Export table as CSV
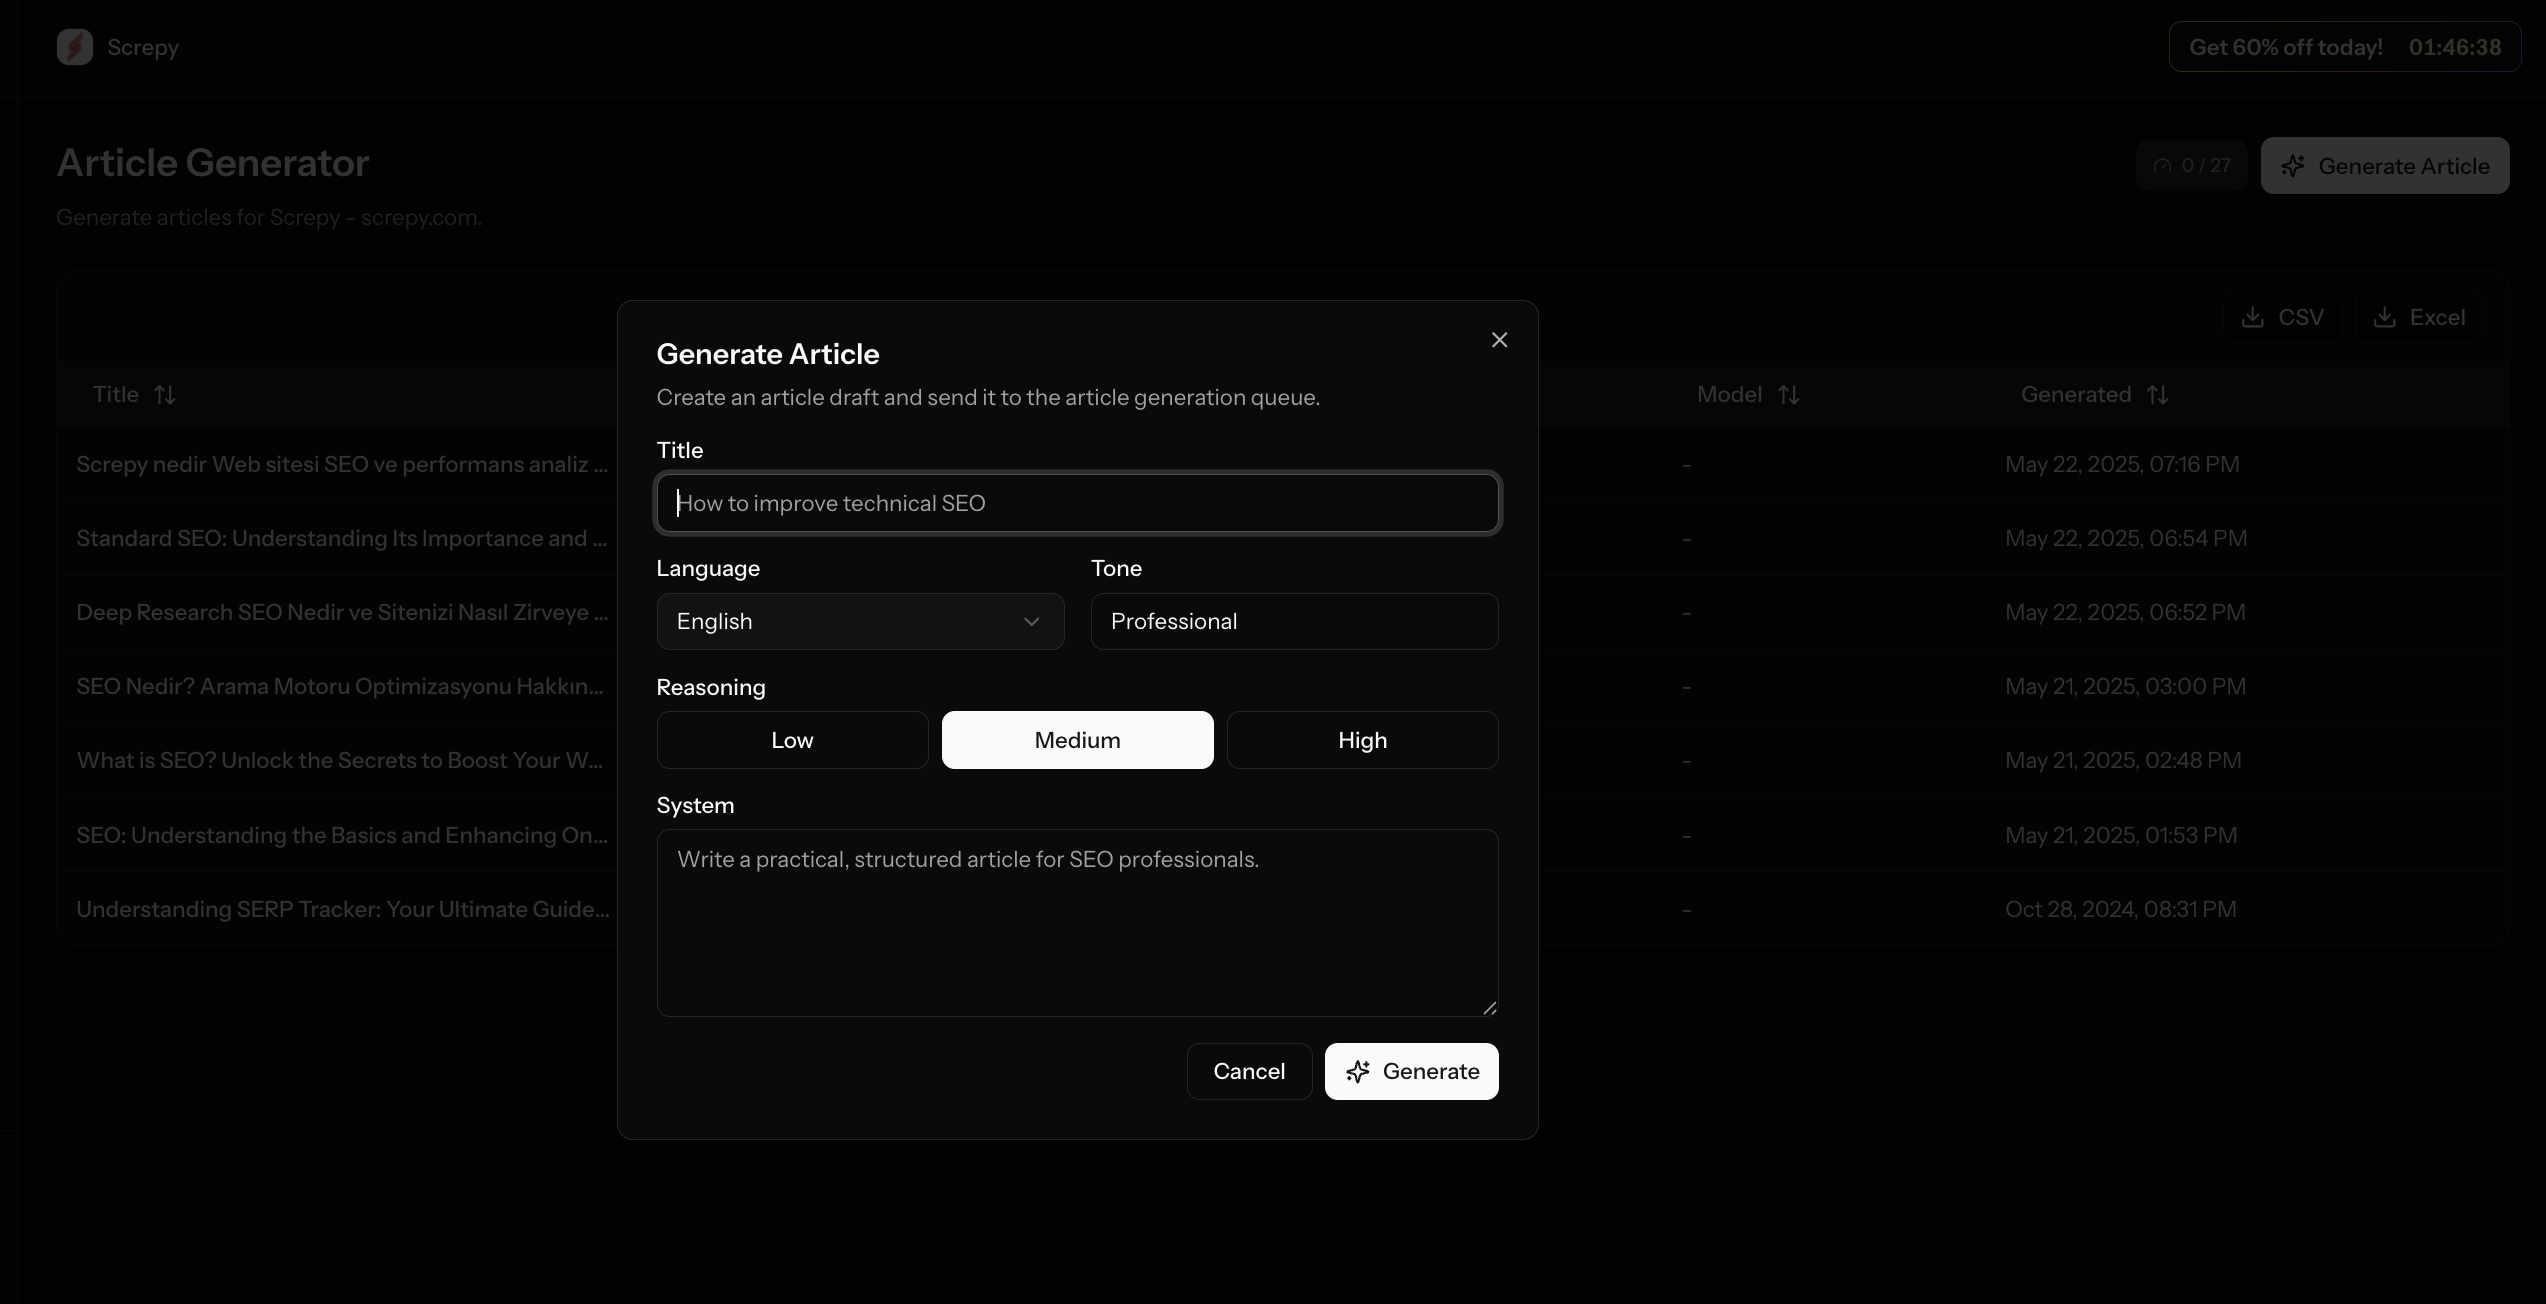 point(2281,317)
